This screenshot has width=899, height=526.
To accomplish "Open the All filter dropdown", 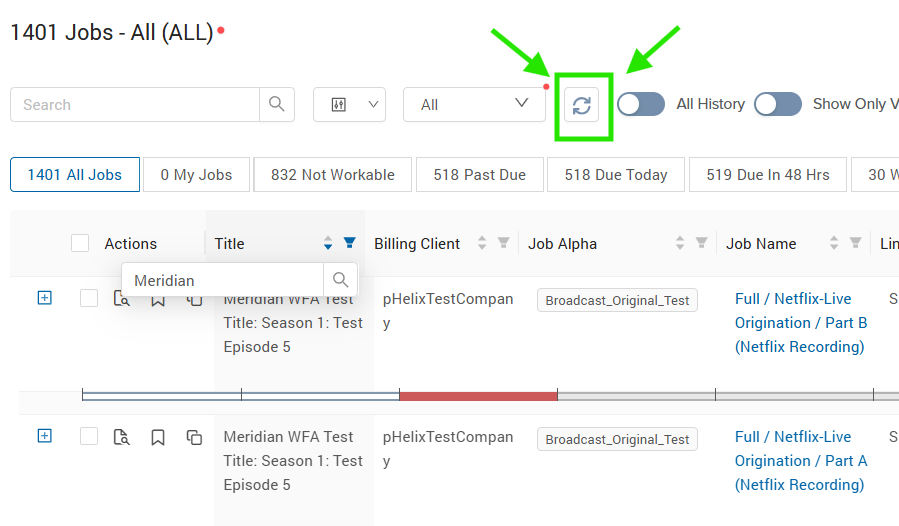I will (474, 104).
